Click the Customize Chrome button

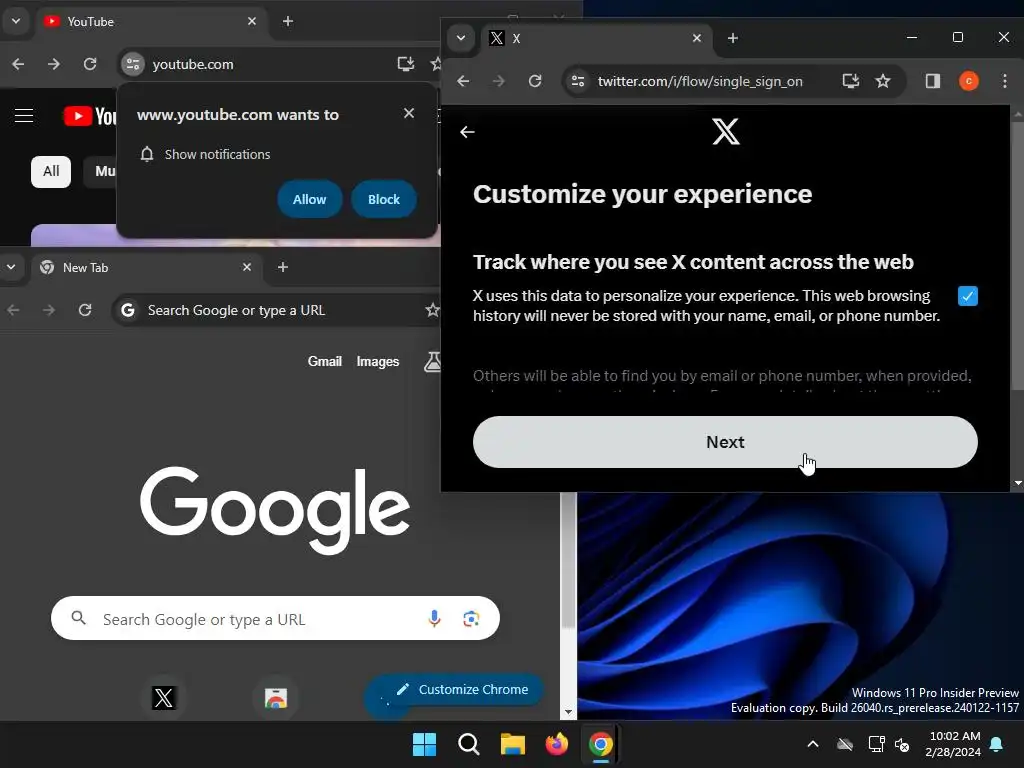(462, 690)
